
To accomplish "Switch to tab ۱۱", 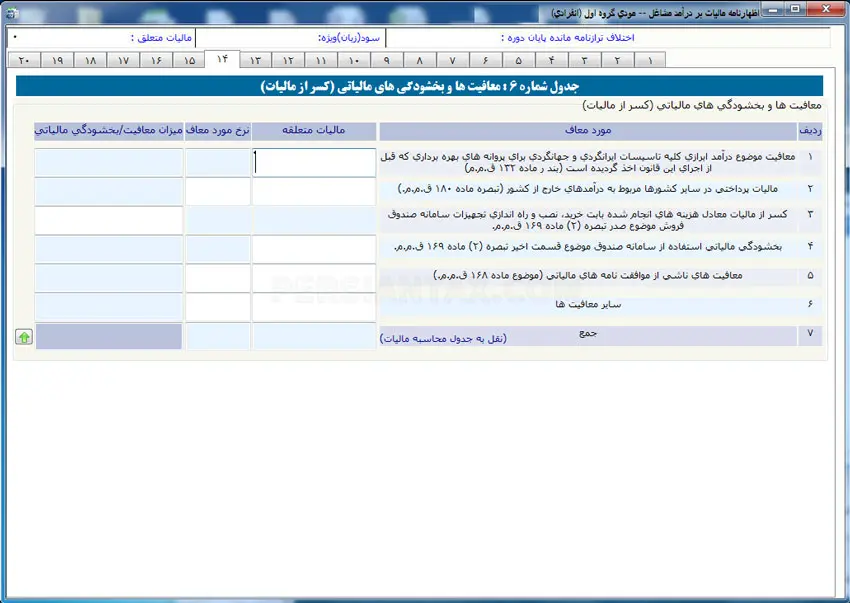I will coord(321,60).
